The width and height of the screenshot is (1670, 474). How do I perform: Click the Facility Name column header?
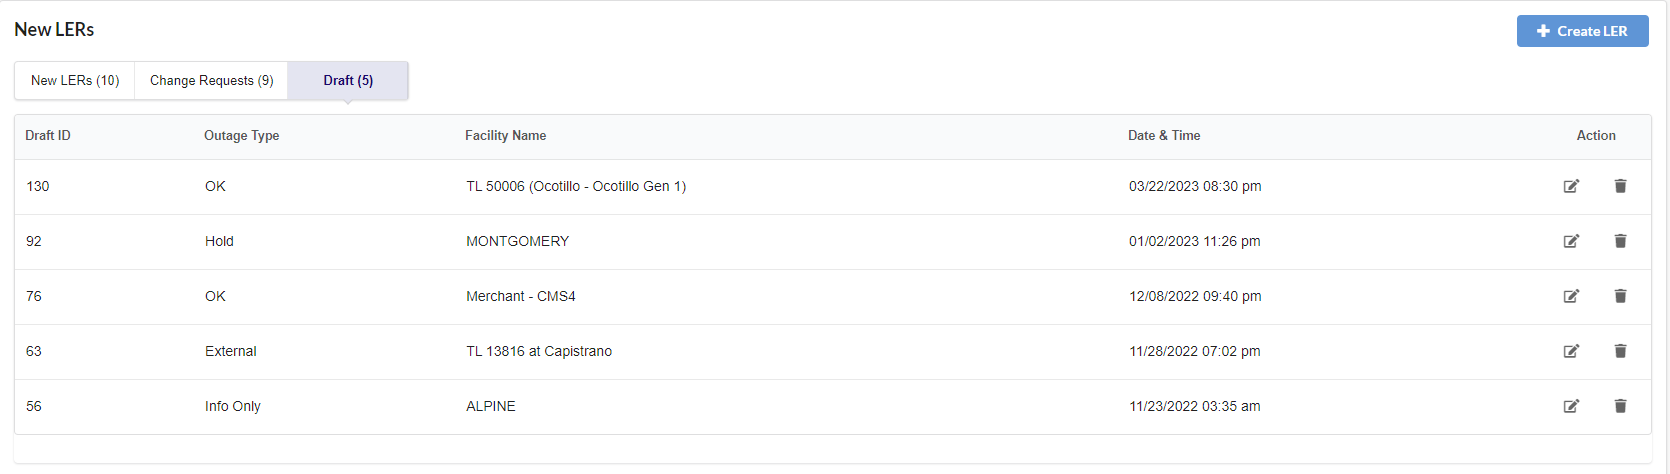[505, 136]
